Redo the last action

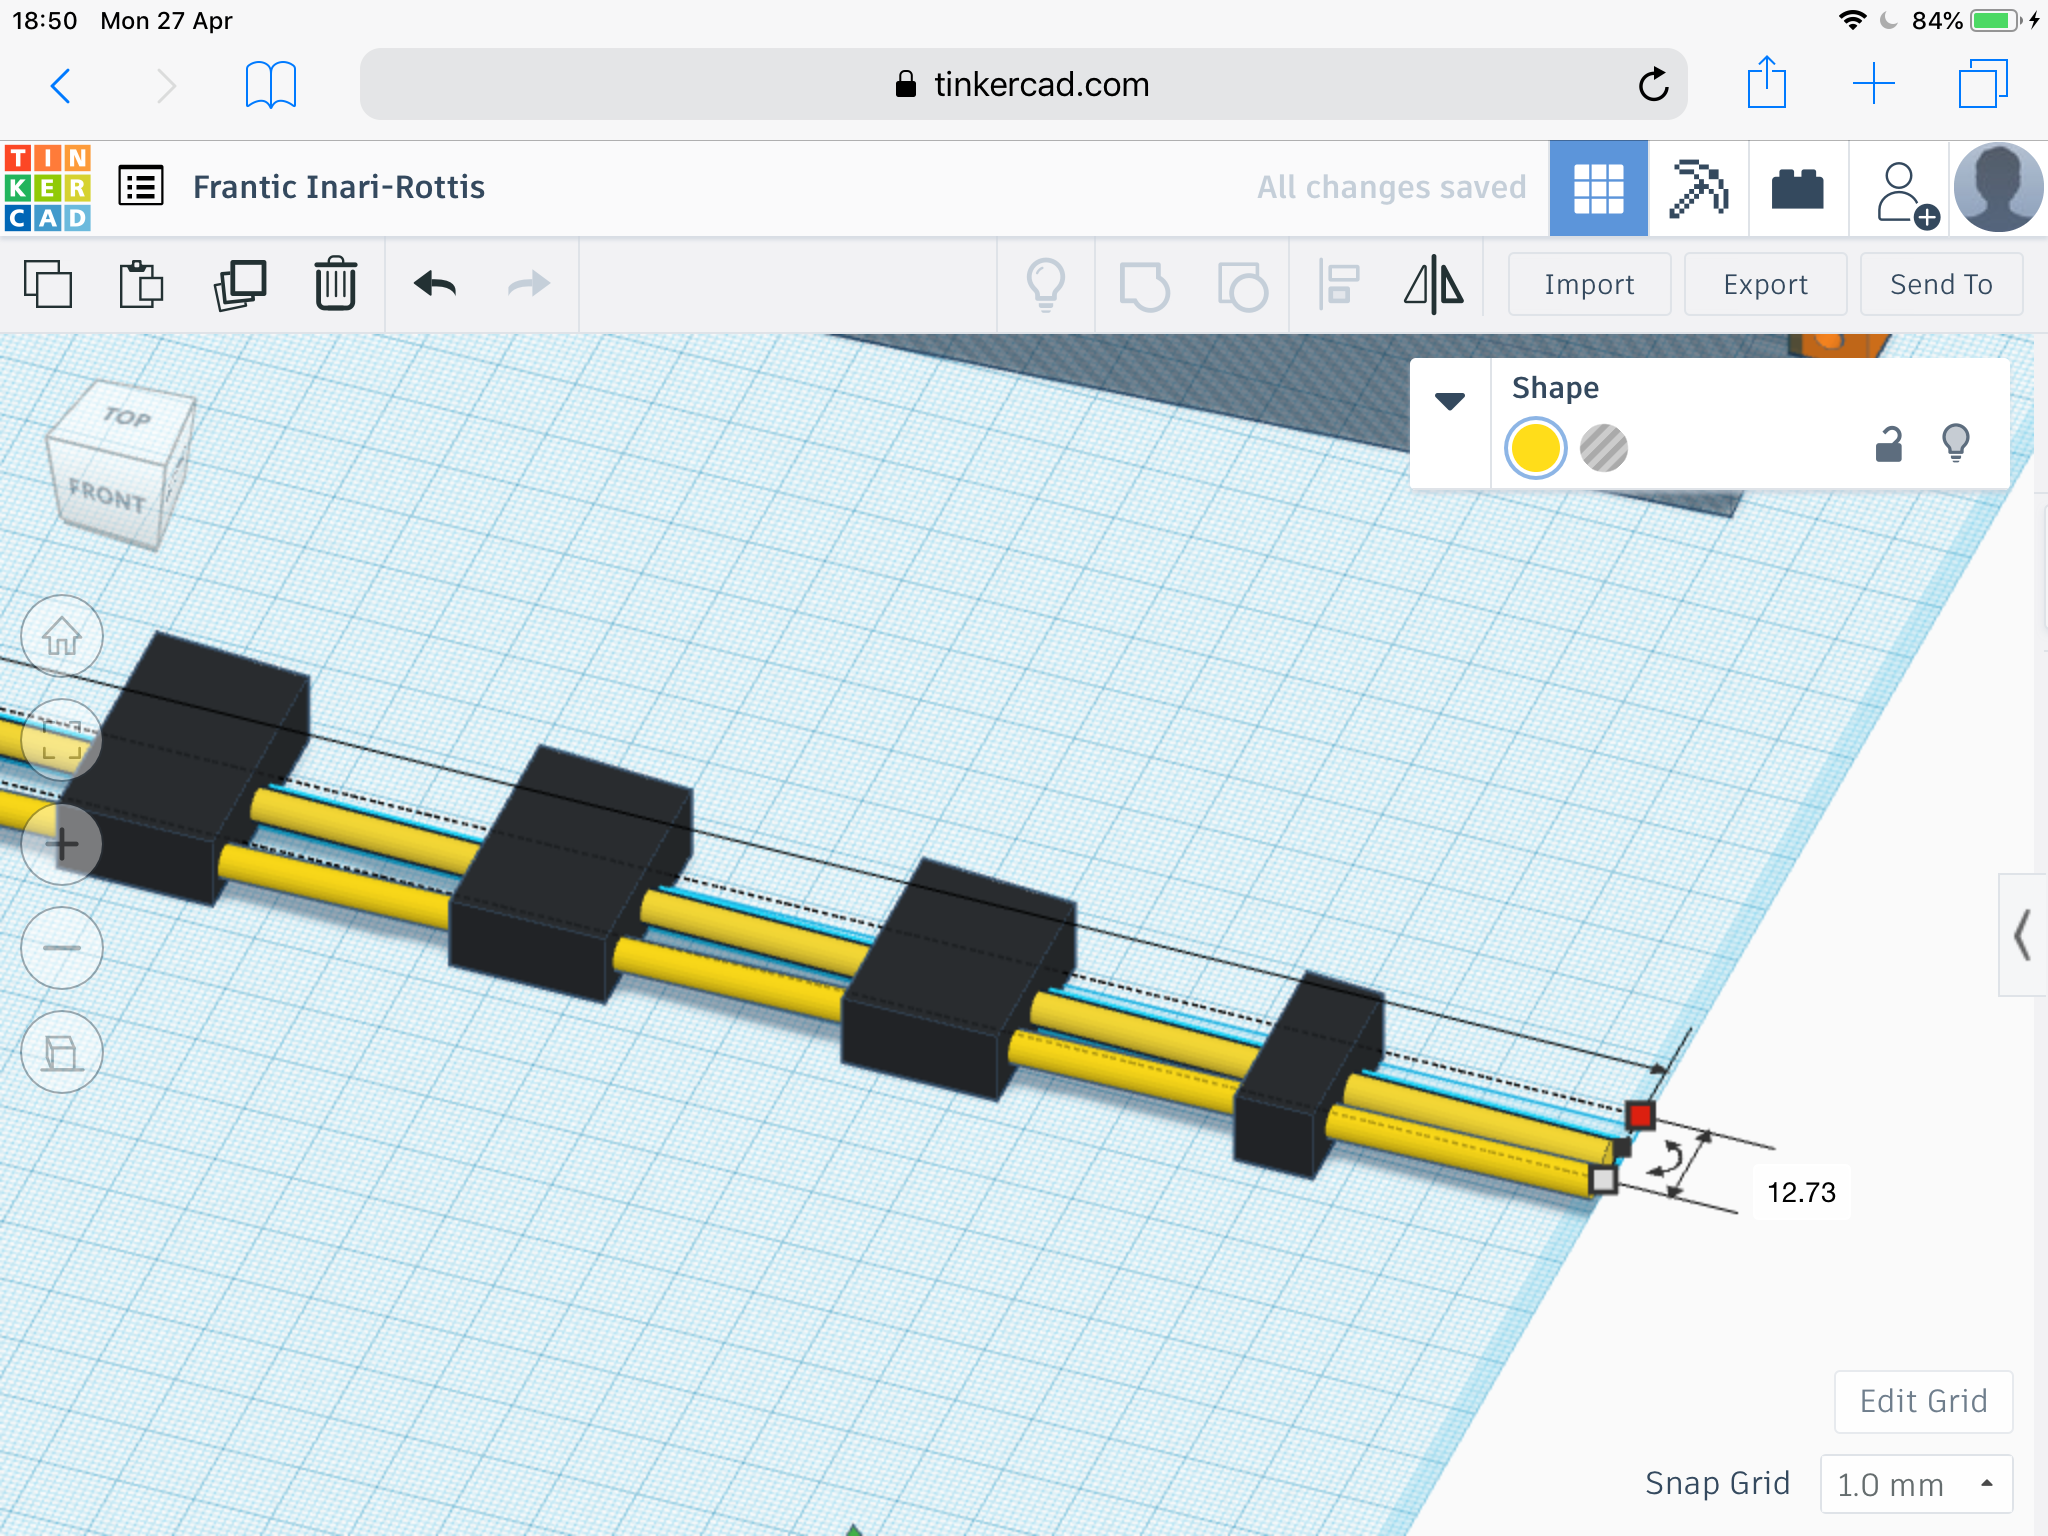coord(528,284)
